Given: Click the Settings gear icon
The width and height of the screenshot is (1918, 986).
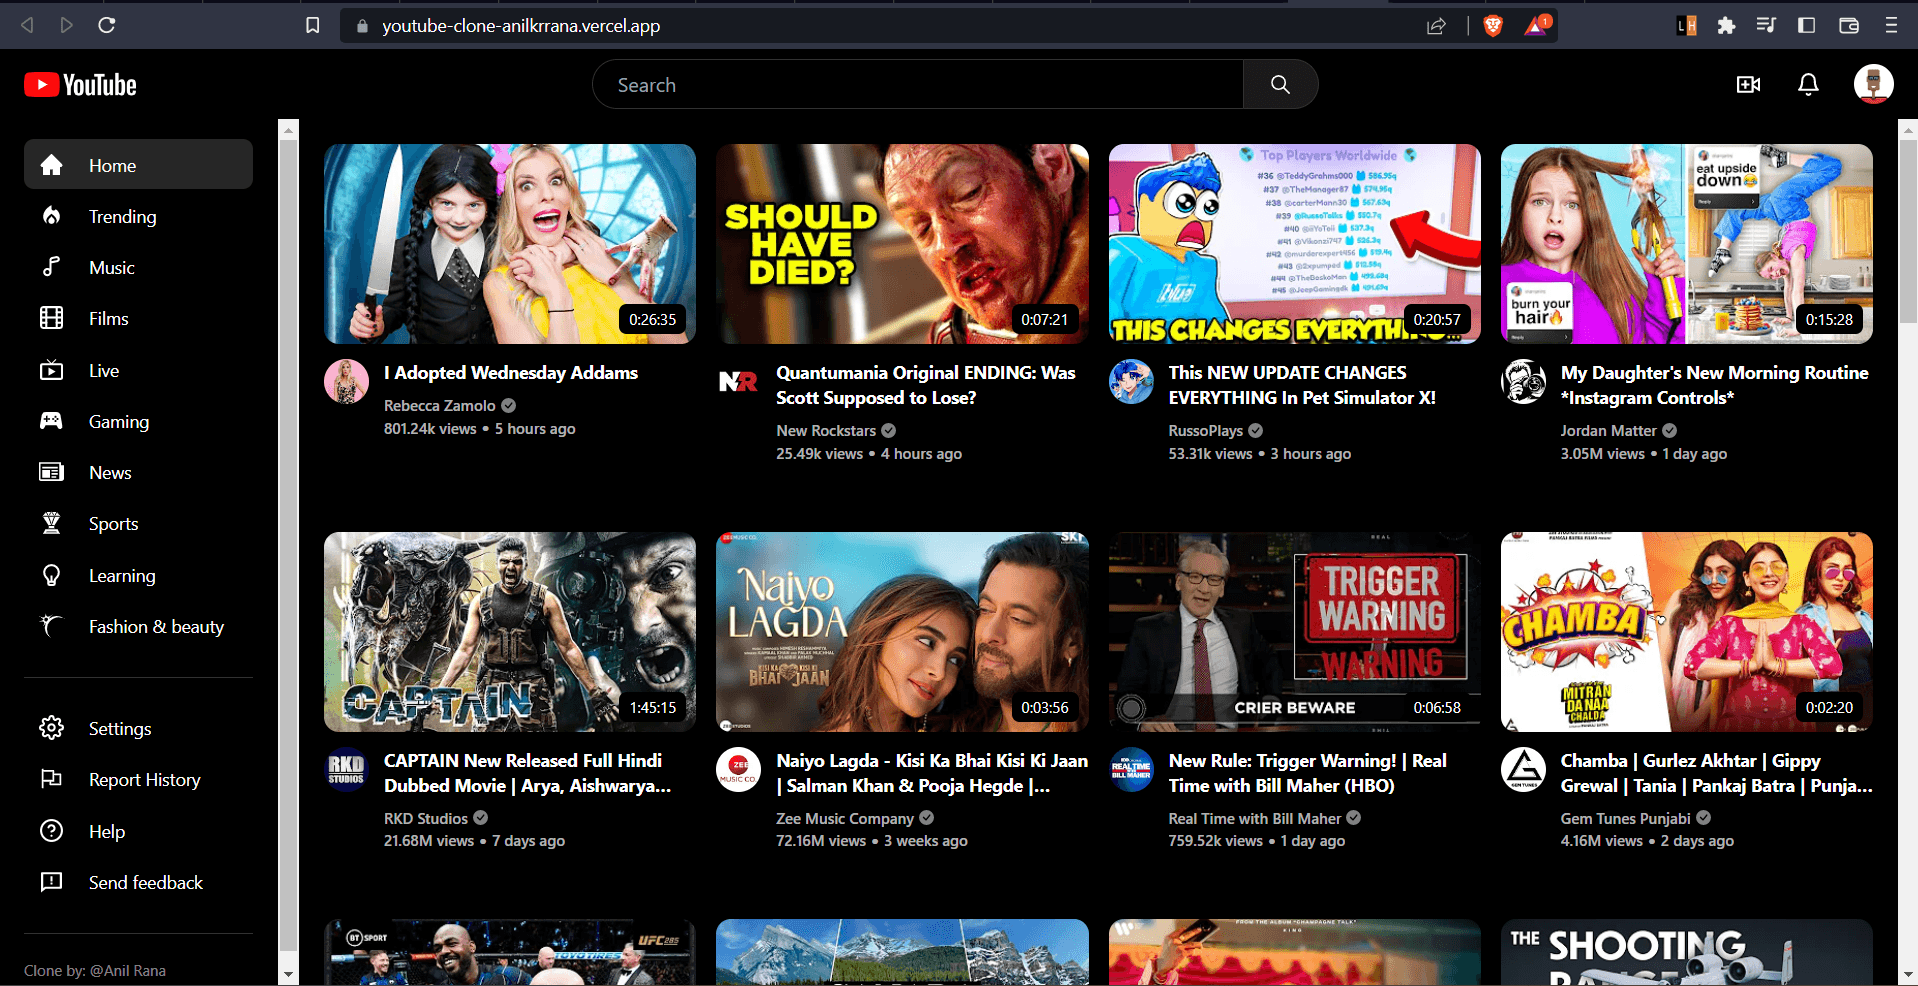Looking at the screenshot, I should pos(51,728).
